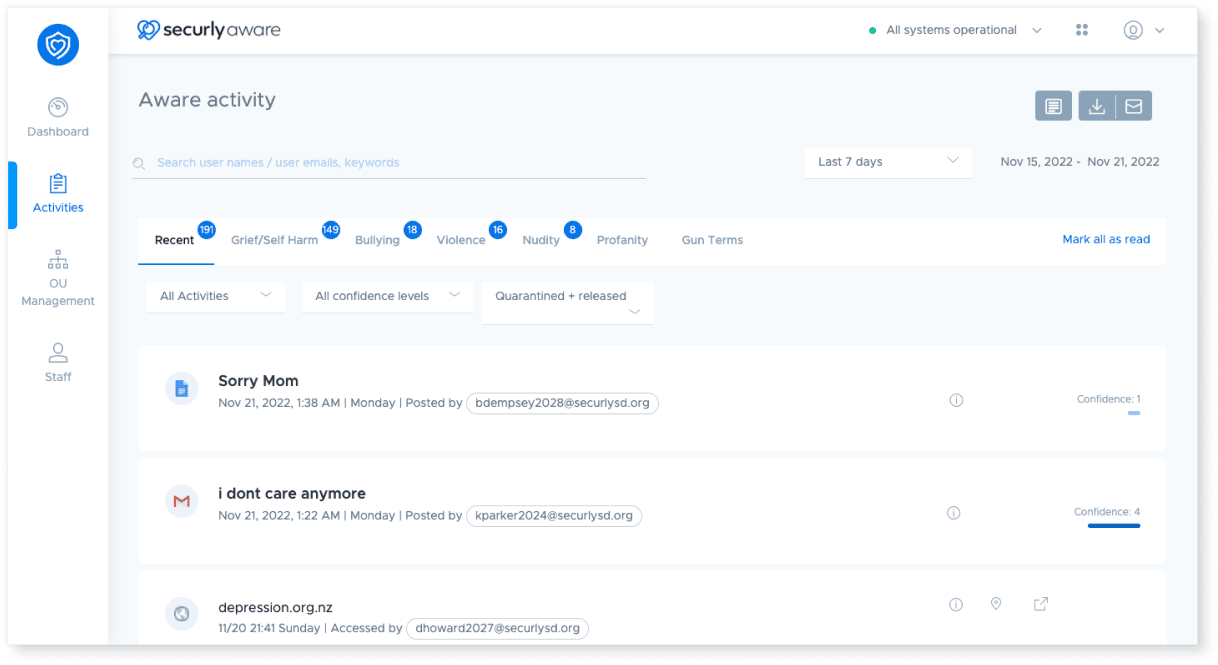Switch to Grief/Self Harm tab
The image size is (1218, 665).
[275, 240]
